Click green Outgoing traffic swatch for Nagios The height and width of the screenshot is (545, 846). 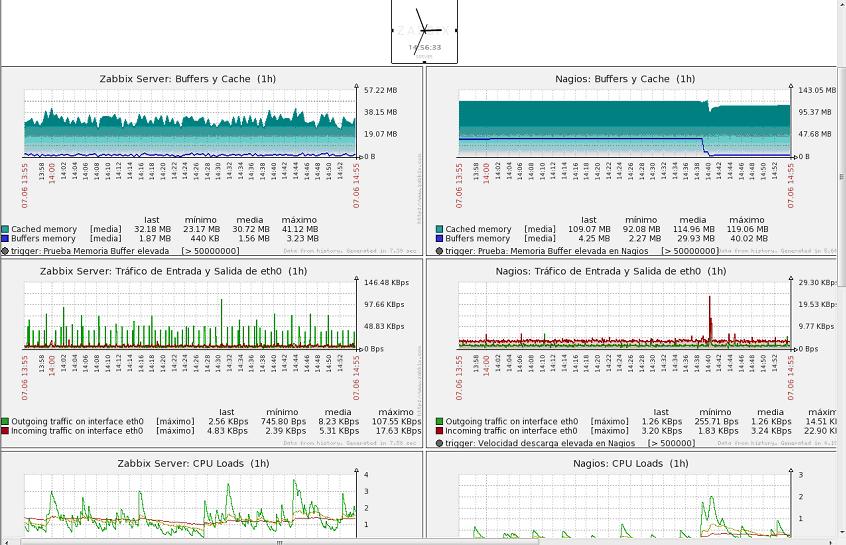point(440,421)
